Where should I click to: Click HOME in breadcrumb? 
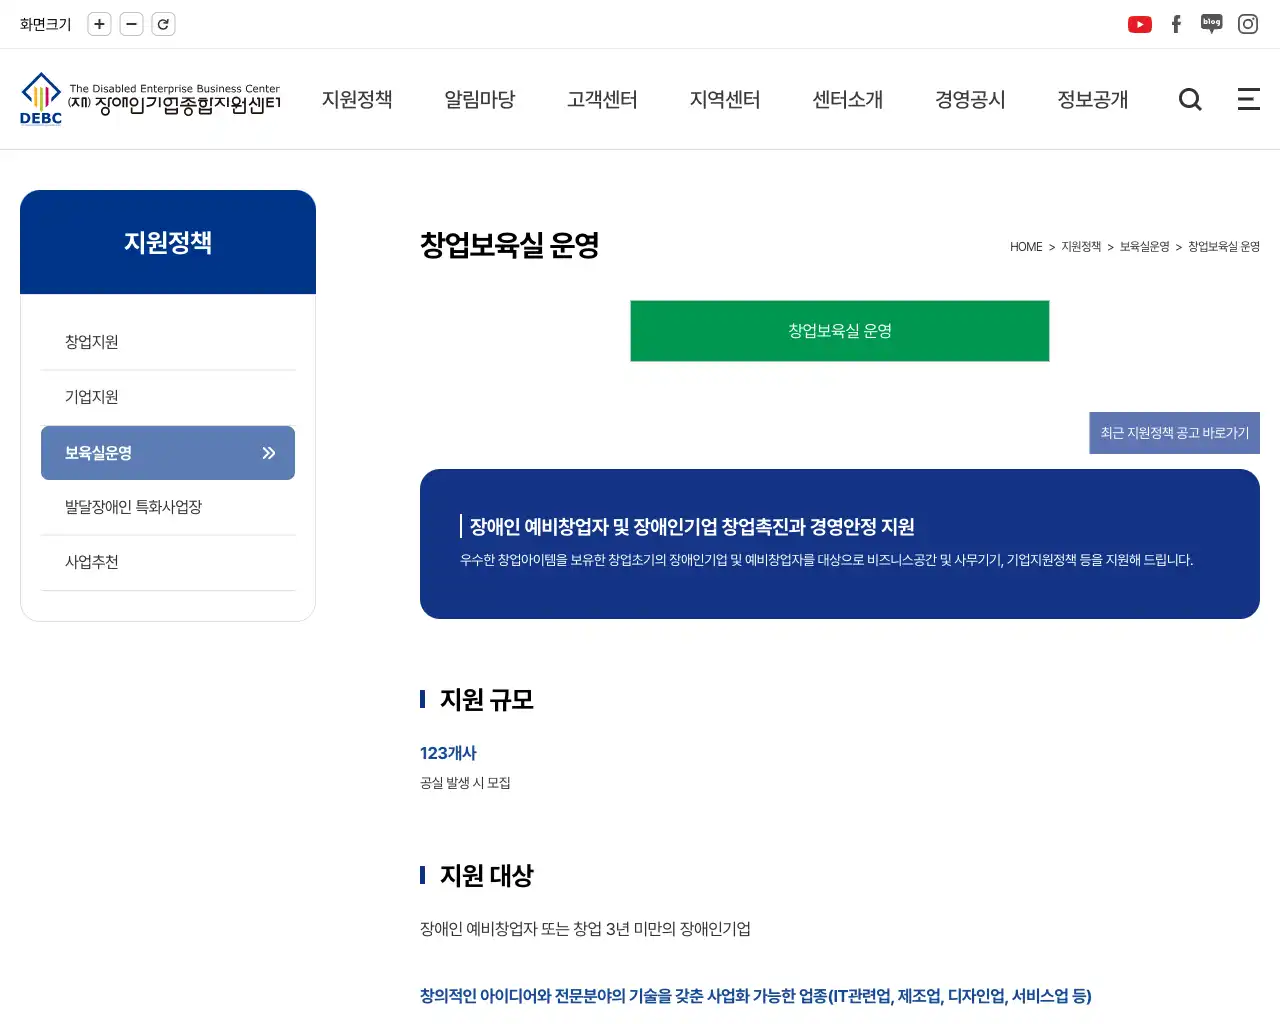(x=1026, y=247)
